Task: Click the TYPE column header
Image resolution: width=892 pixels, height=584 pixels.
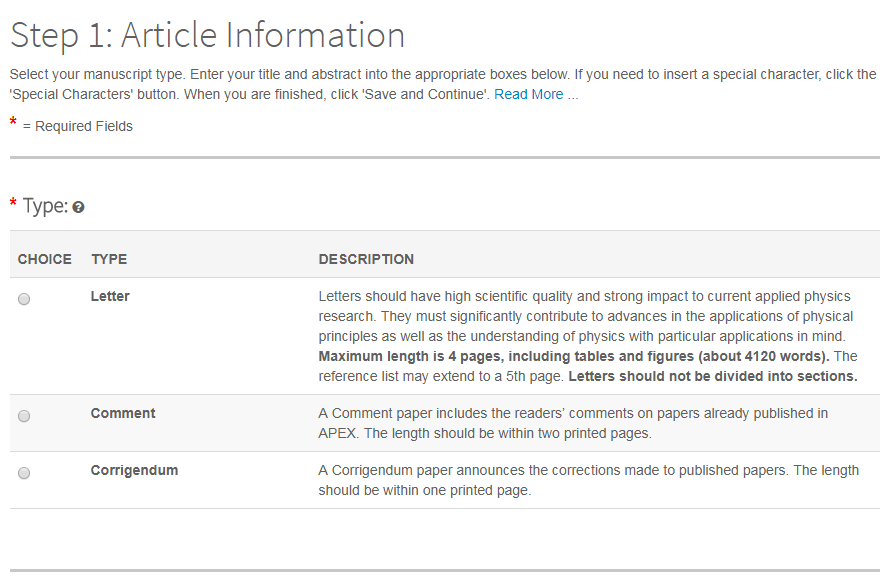Action: click(x=109, y=259)
